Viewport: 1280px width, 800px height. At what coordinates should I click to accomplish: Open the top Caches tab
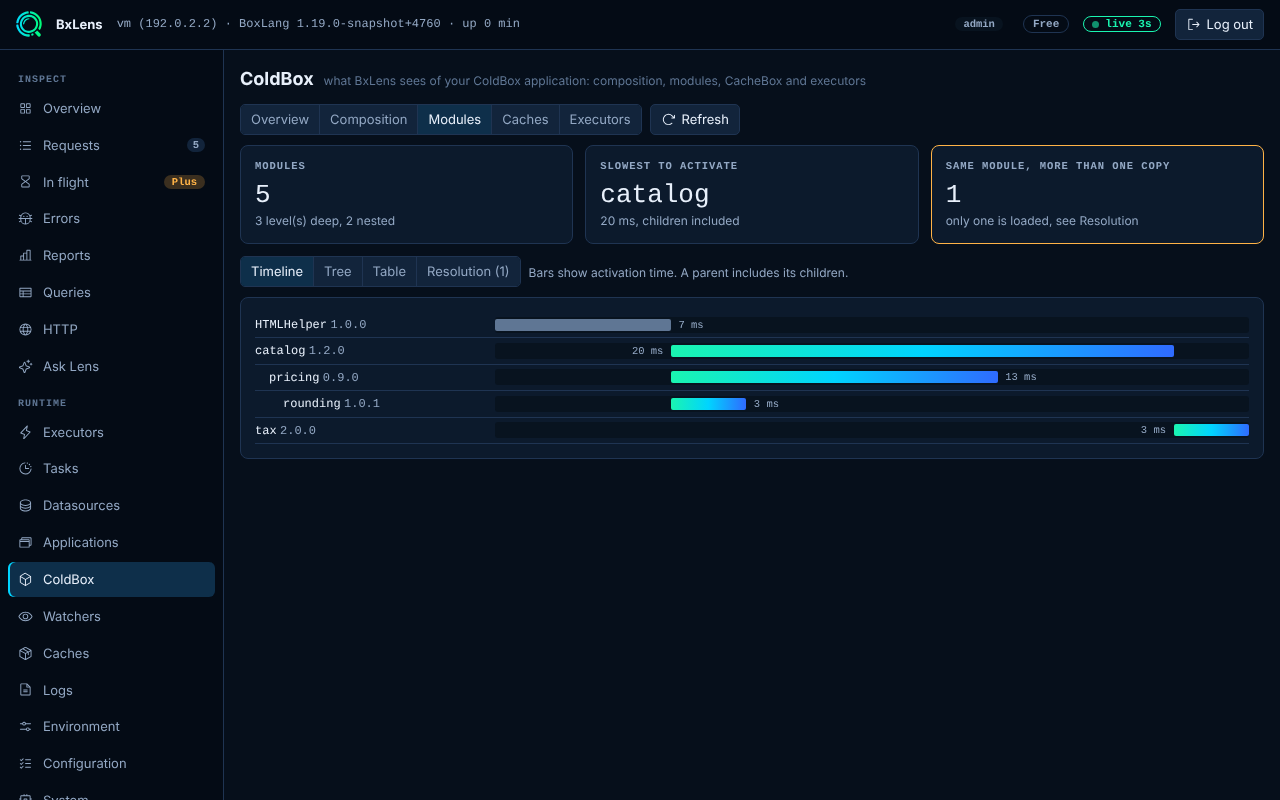pos(525,119)
